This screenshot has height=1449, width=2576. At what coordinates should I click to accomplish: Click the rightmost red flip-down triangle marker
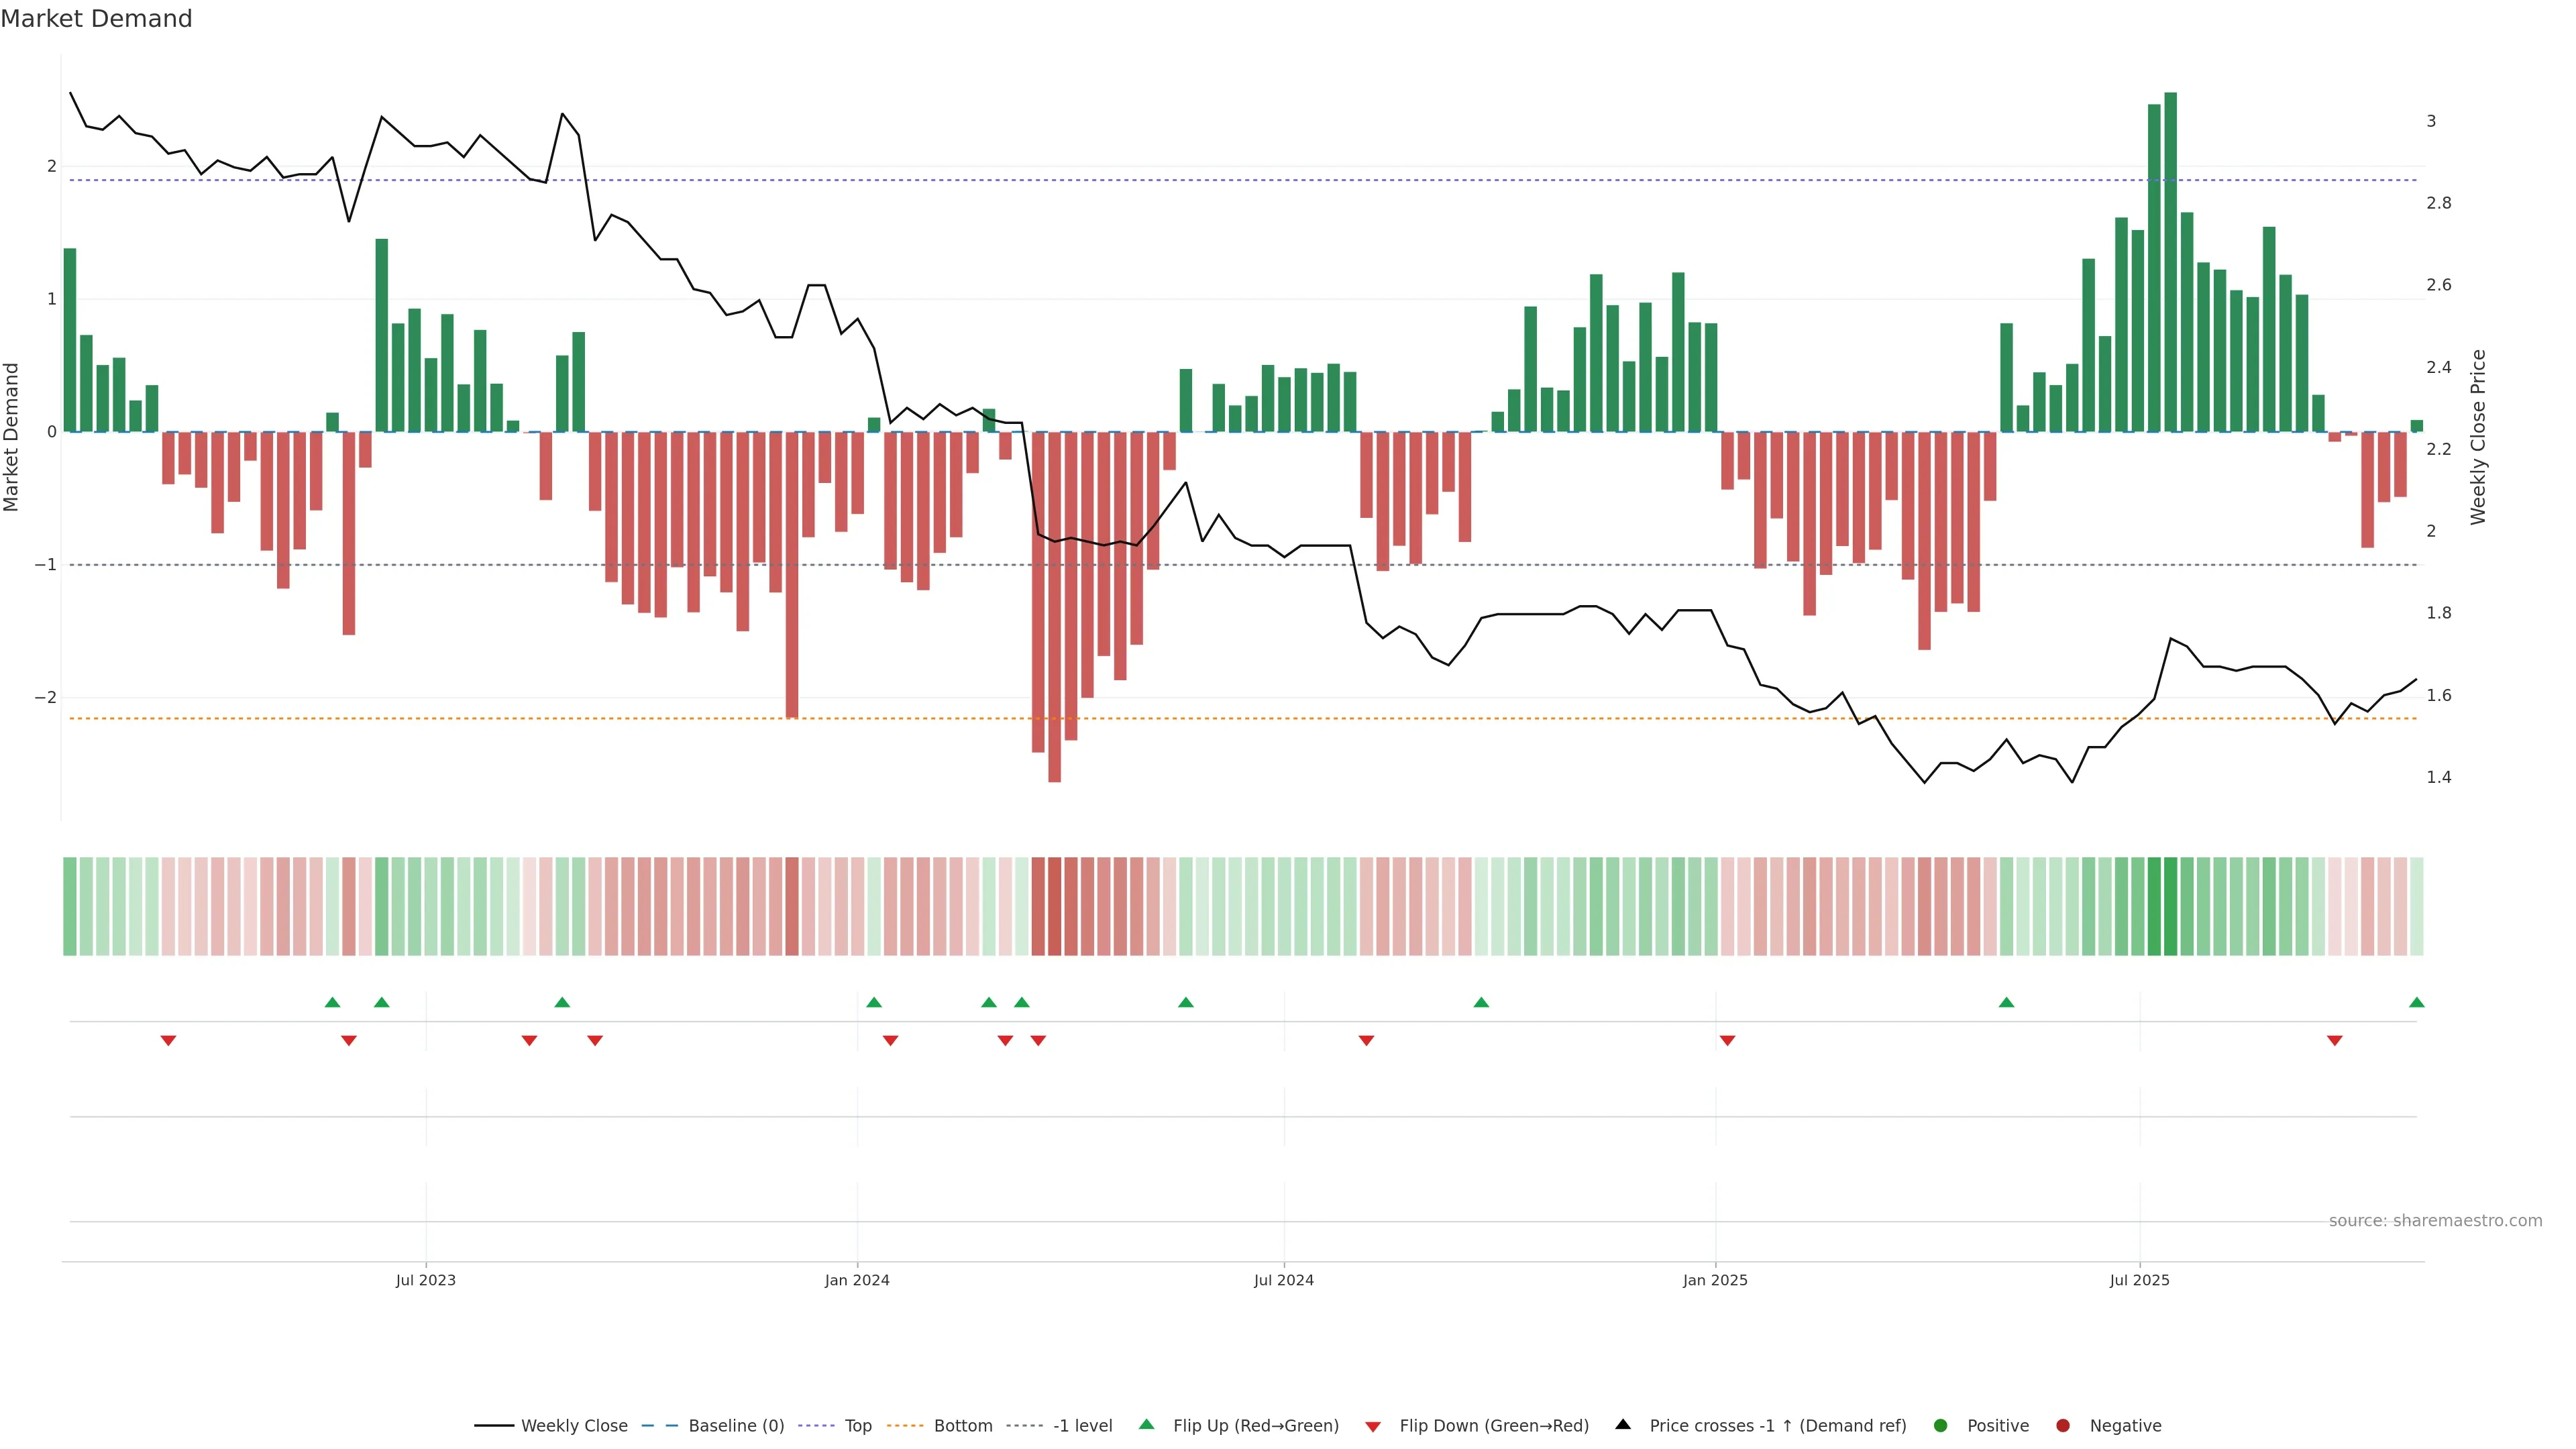2334,1041
